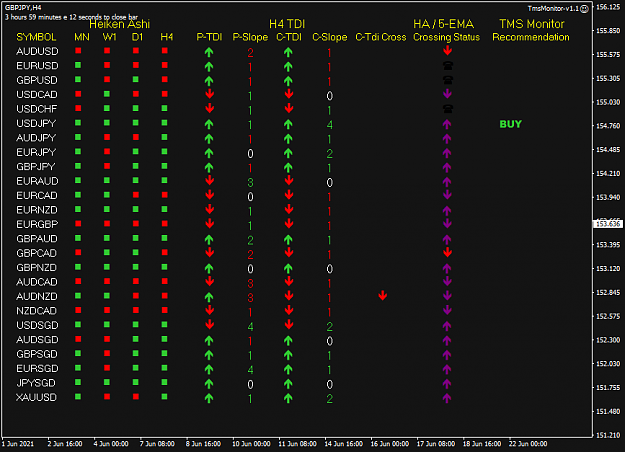Click the AUDUSD green P-TDI up arrow

[209, 52]
